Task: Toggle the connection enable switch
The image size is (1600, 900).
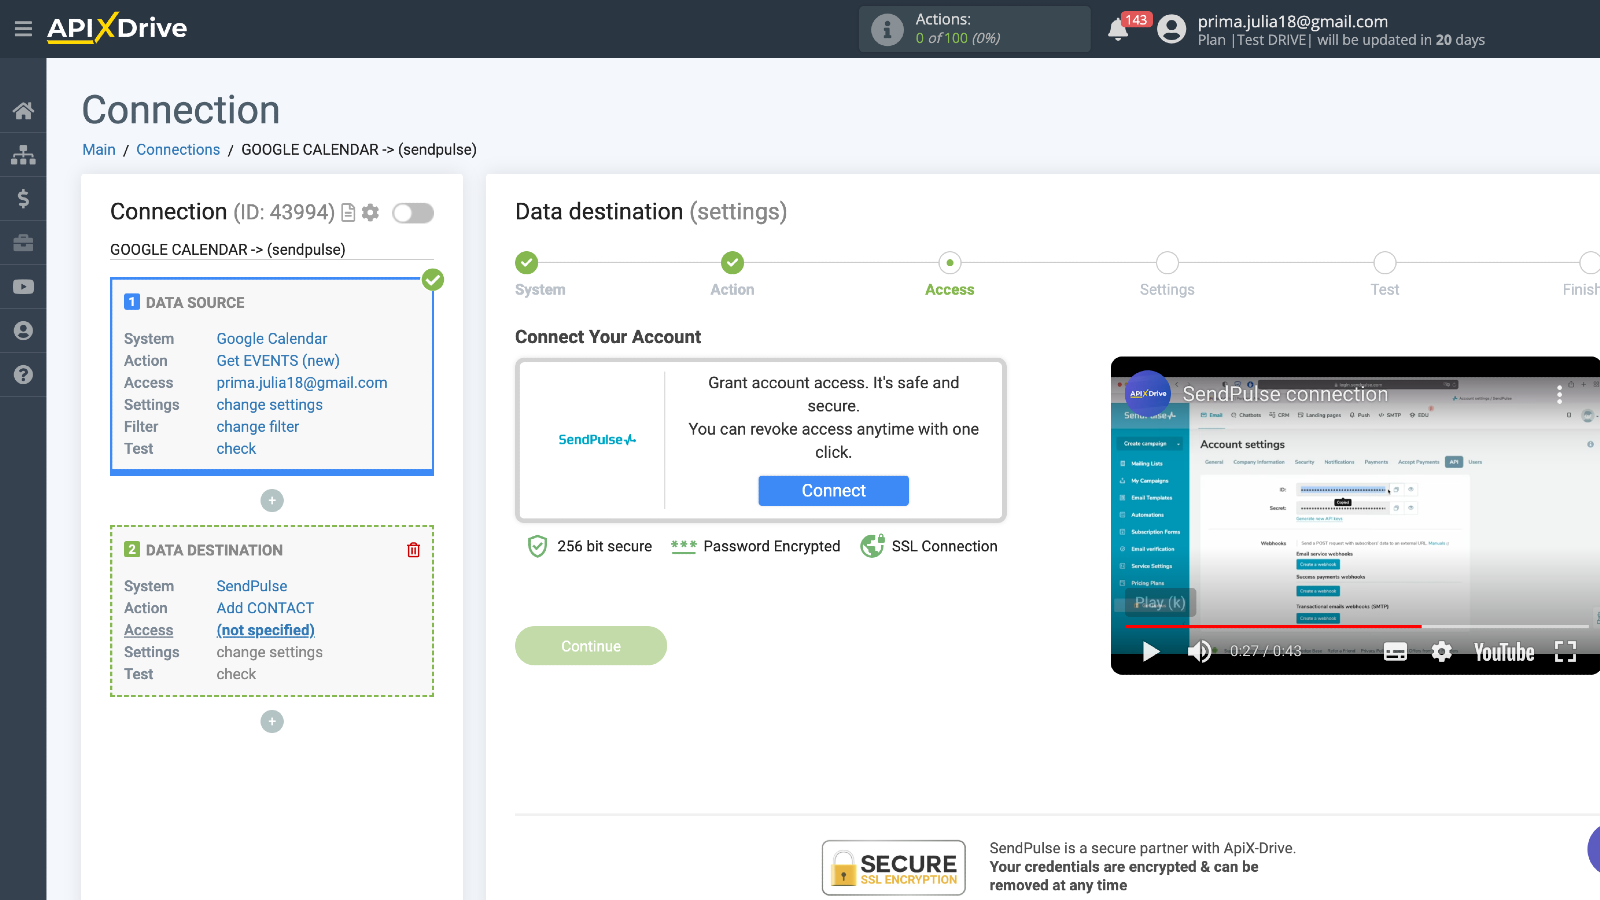Action: click(x=413, y=213)
